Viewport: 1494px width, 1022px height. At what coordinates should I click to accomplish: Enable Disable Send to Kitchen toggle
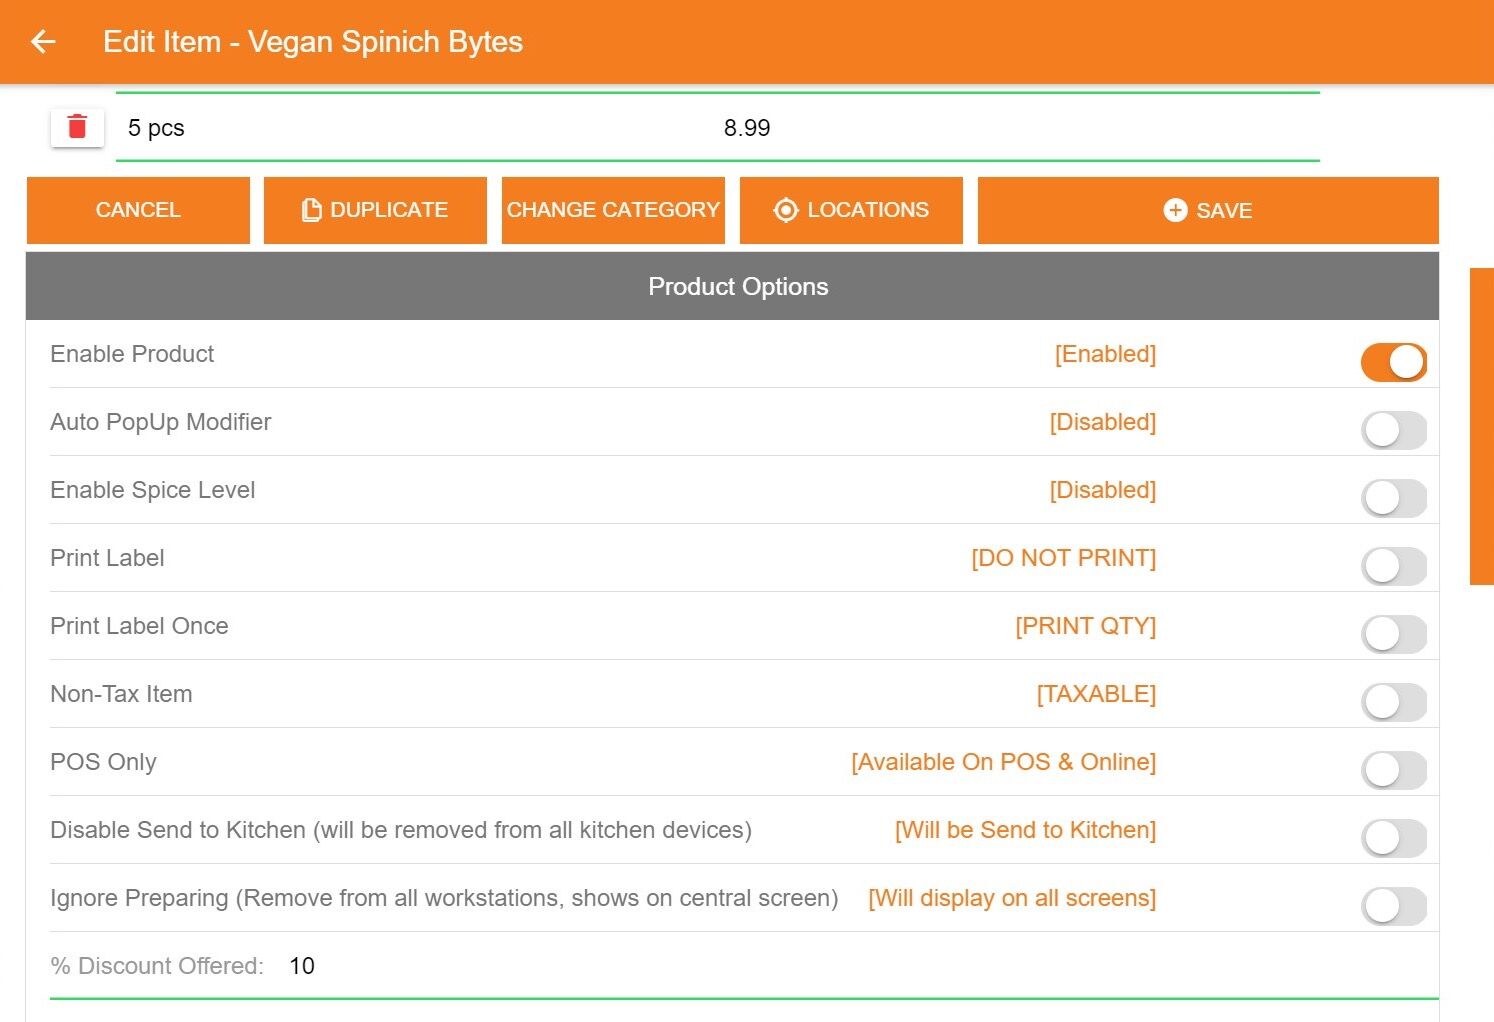[x=1394, y=838]
